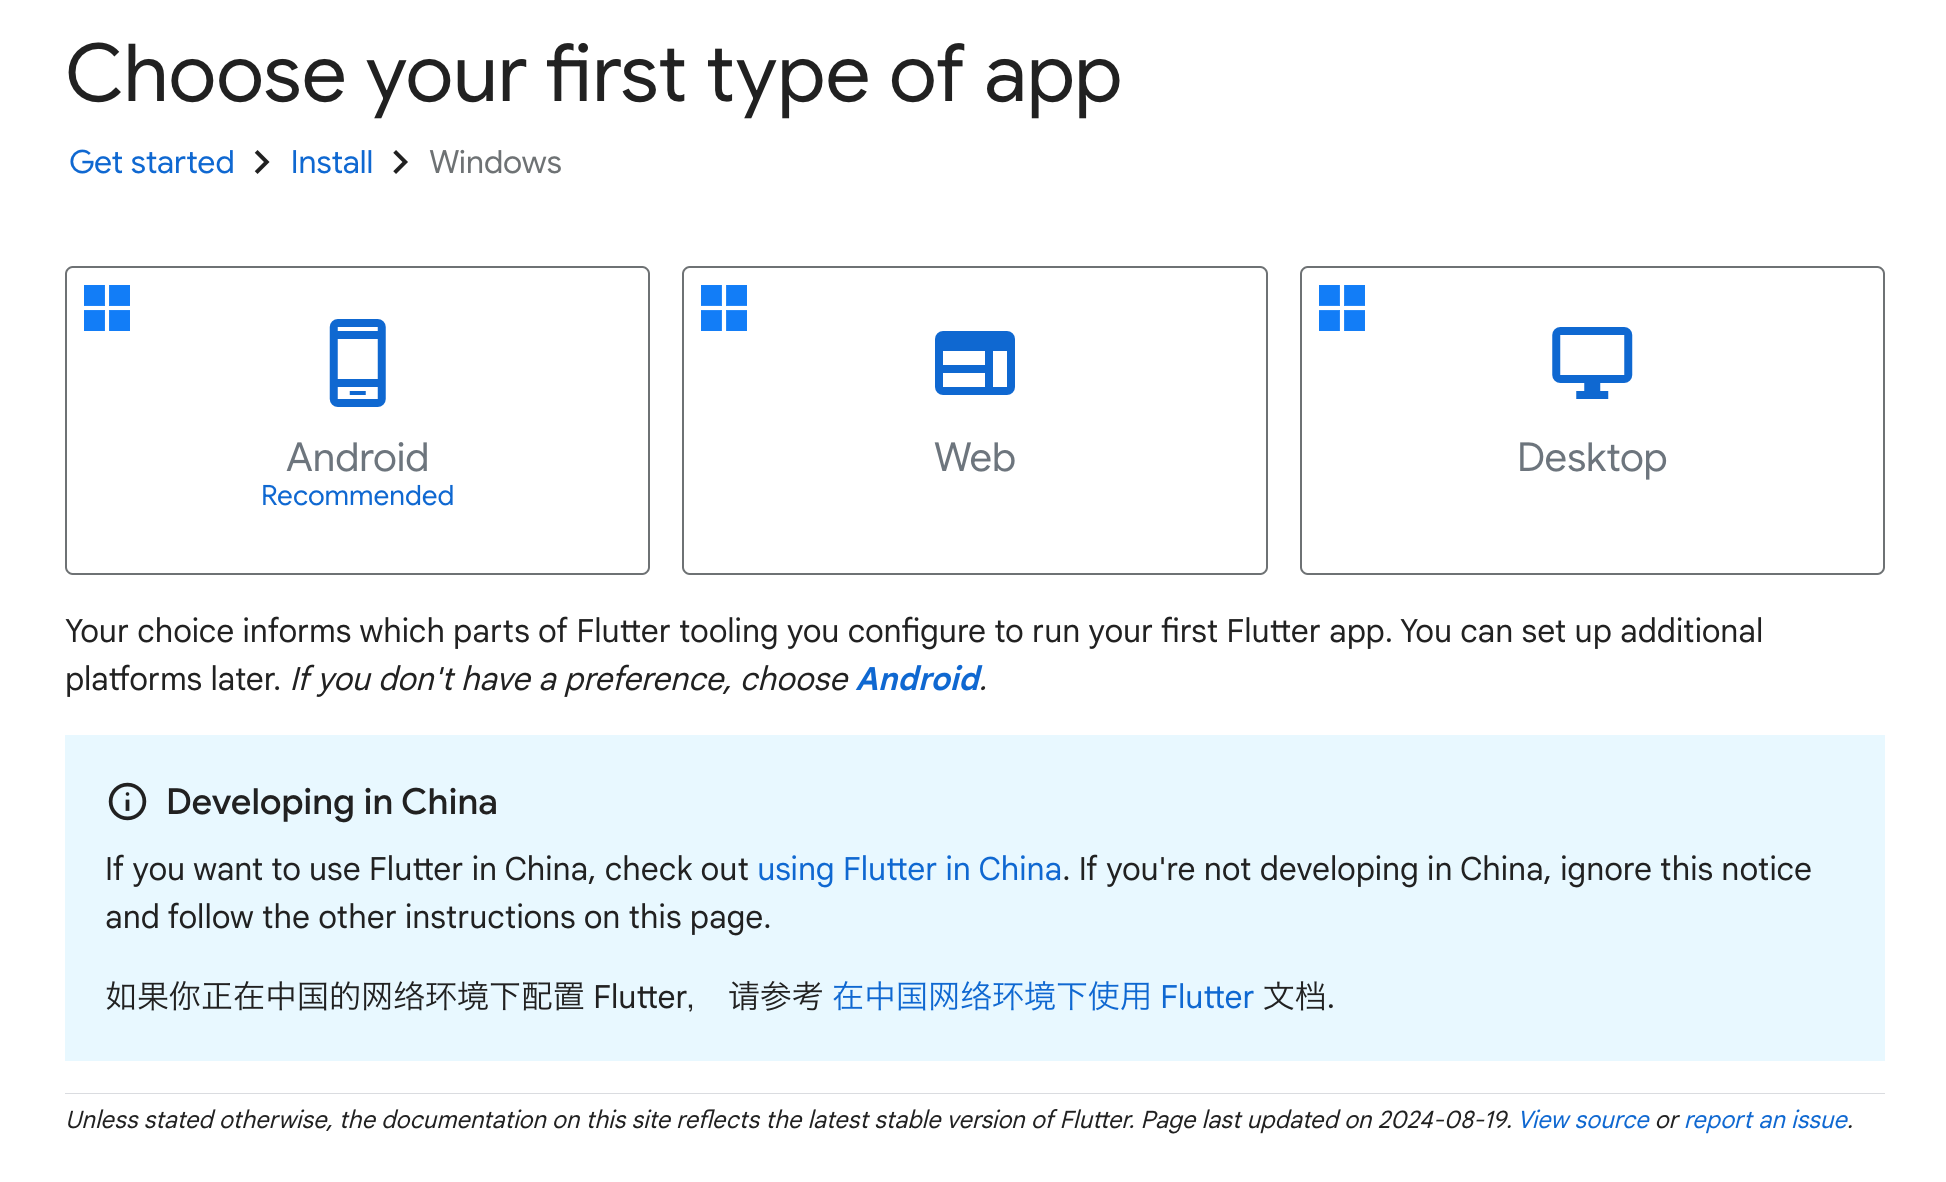Click Windows logo on Web card

[724, 308]
